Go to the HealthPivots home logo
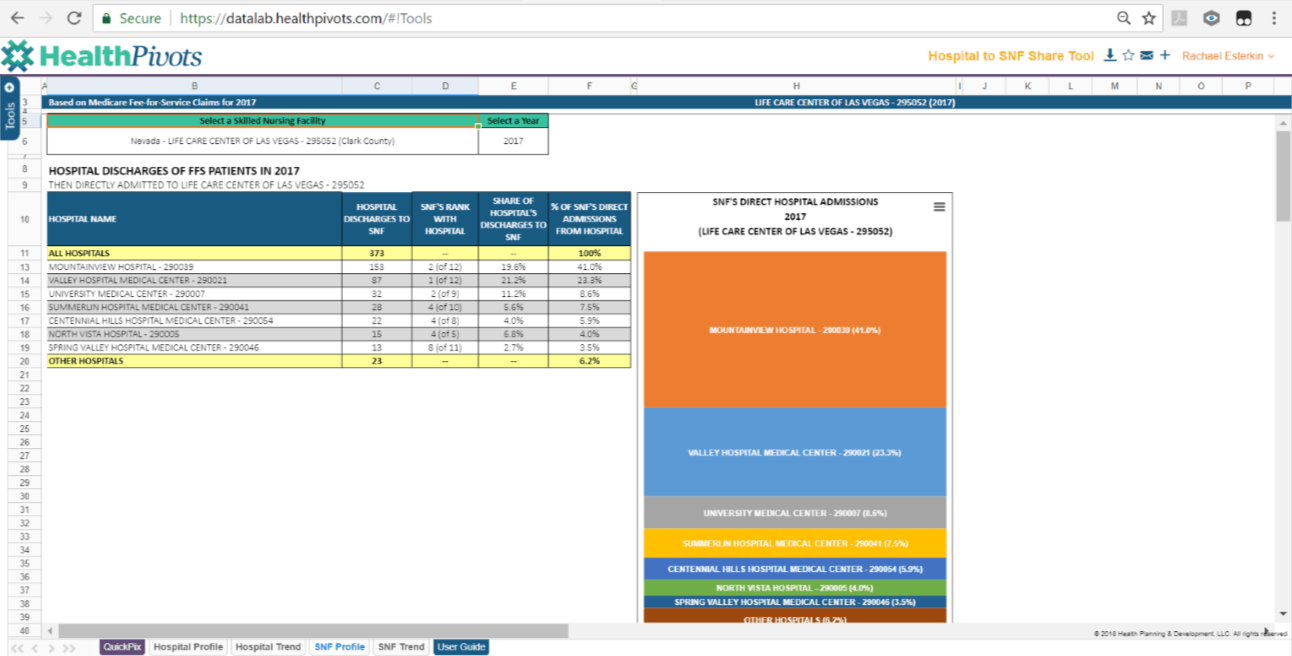 tap(102, 56)
